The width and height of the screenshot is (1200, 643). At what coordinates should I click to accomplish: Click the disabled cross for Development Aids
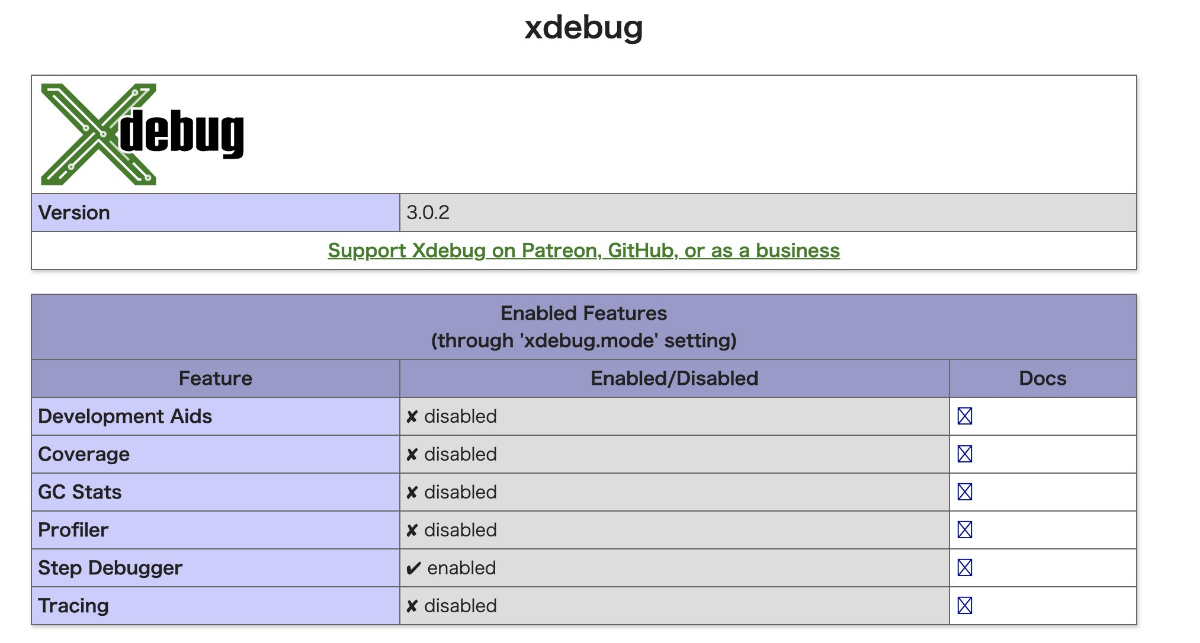coord(412,417)
